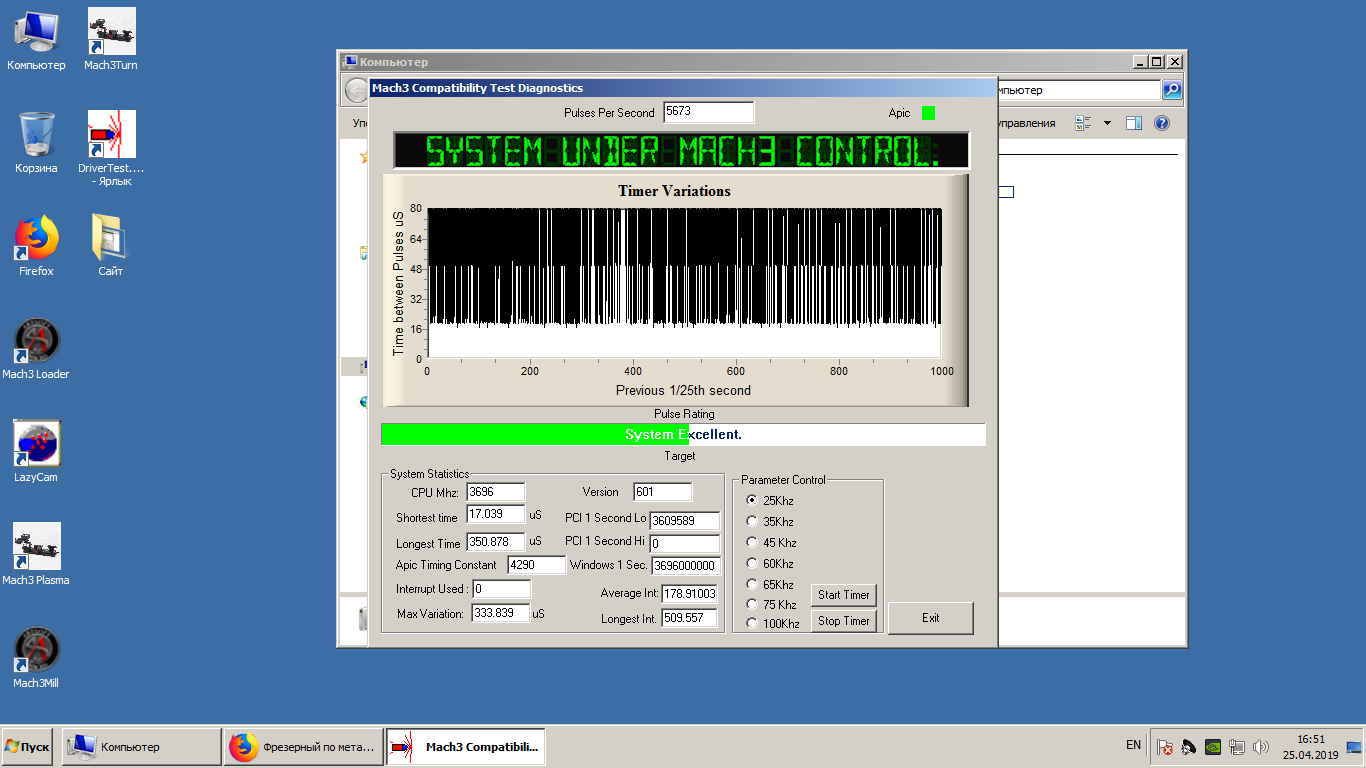Click the Back arrow in Компьютер window

point(355,90)
